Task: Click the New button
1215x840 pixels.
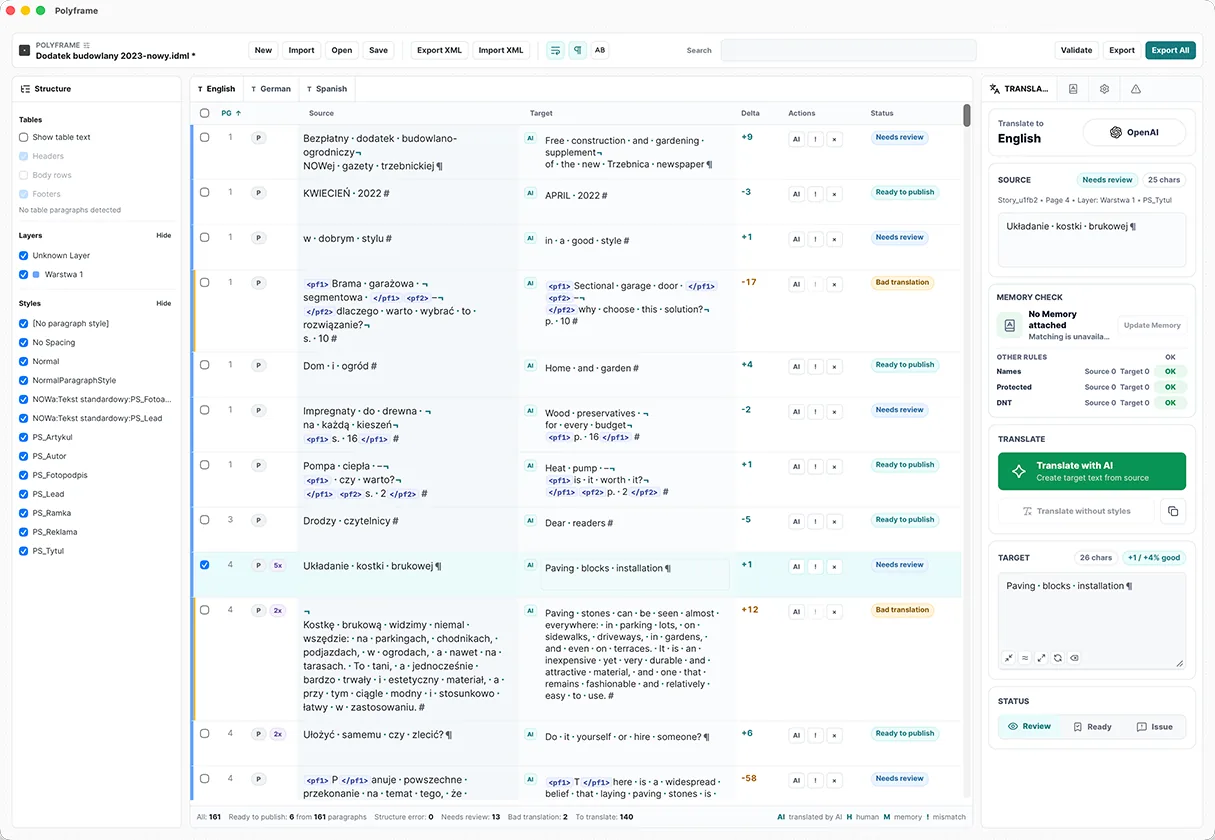Action: click(263, 50)
